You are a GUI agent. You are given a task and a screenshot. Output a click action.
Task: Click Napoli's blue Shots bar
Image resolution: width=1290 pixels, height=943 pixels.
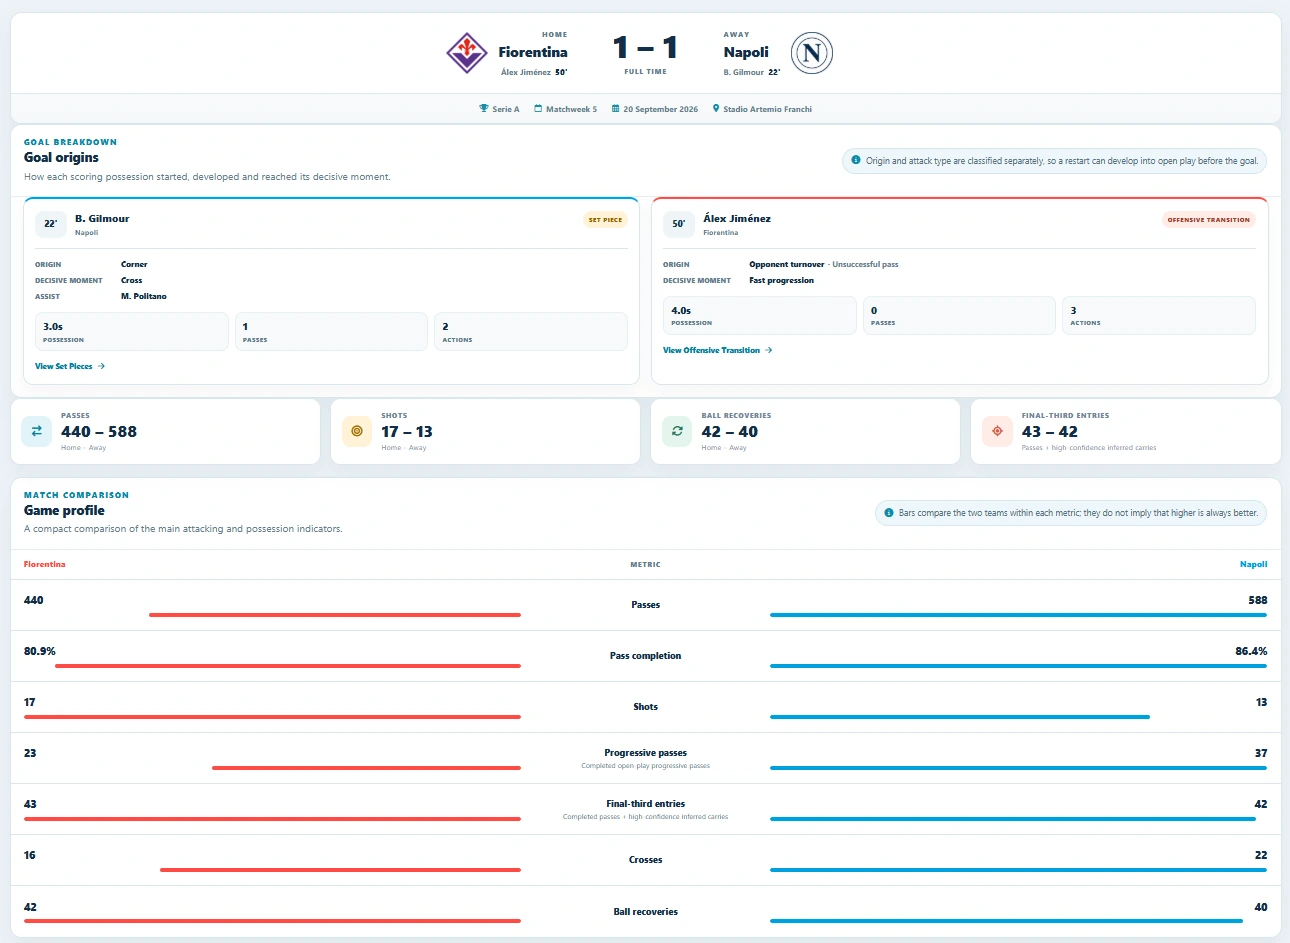[960, 717]
